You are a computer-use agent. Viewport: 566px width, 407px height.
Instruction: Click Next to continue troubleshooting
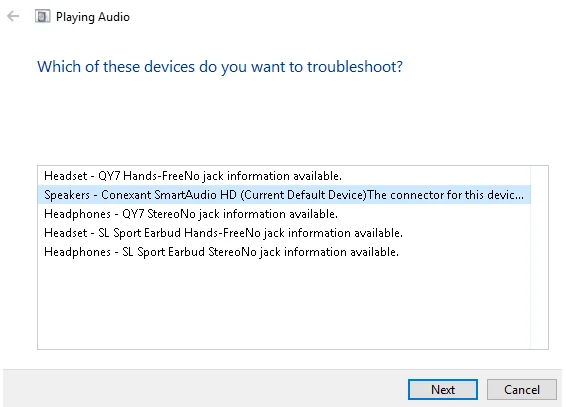443,390
